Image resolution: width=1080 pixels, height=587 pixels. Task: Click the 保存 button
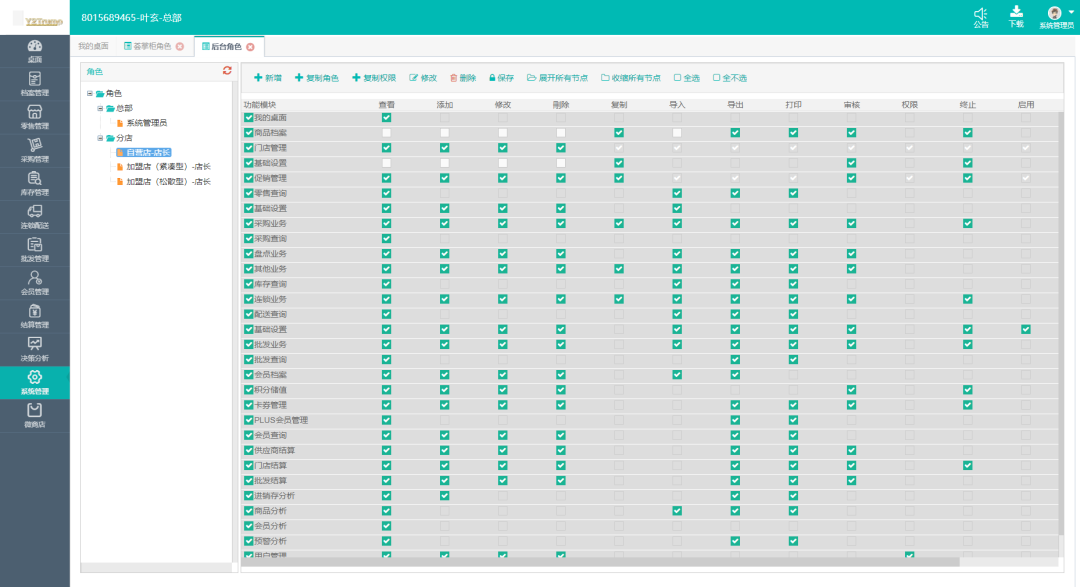(501, 78)
